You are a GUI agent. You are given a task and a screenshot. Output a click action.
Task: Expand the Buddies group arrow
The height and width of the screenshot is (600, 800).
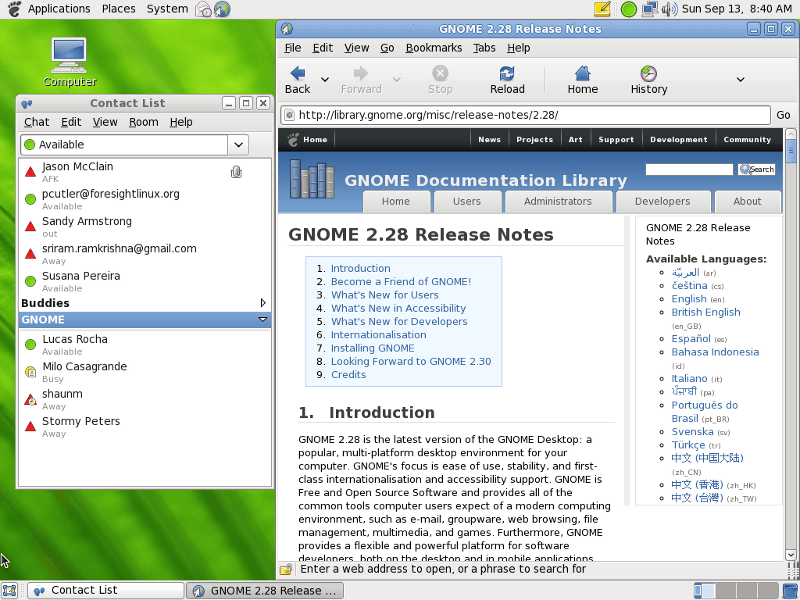262,302
